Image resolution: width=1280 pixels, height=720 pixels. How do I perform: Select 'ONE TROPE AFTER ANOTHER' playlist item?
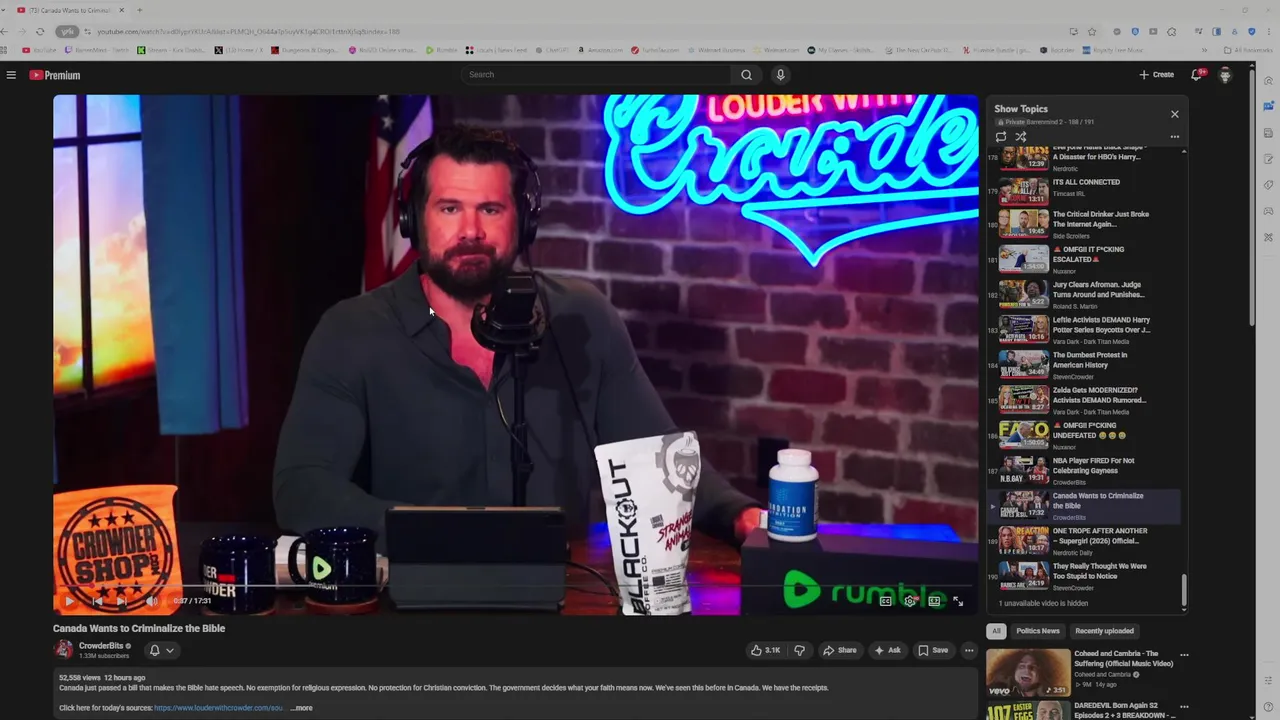1085,541
